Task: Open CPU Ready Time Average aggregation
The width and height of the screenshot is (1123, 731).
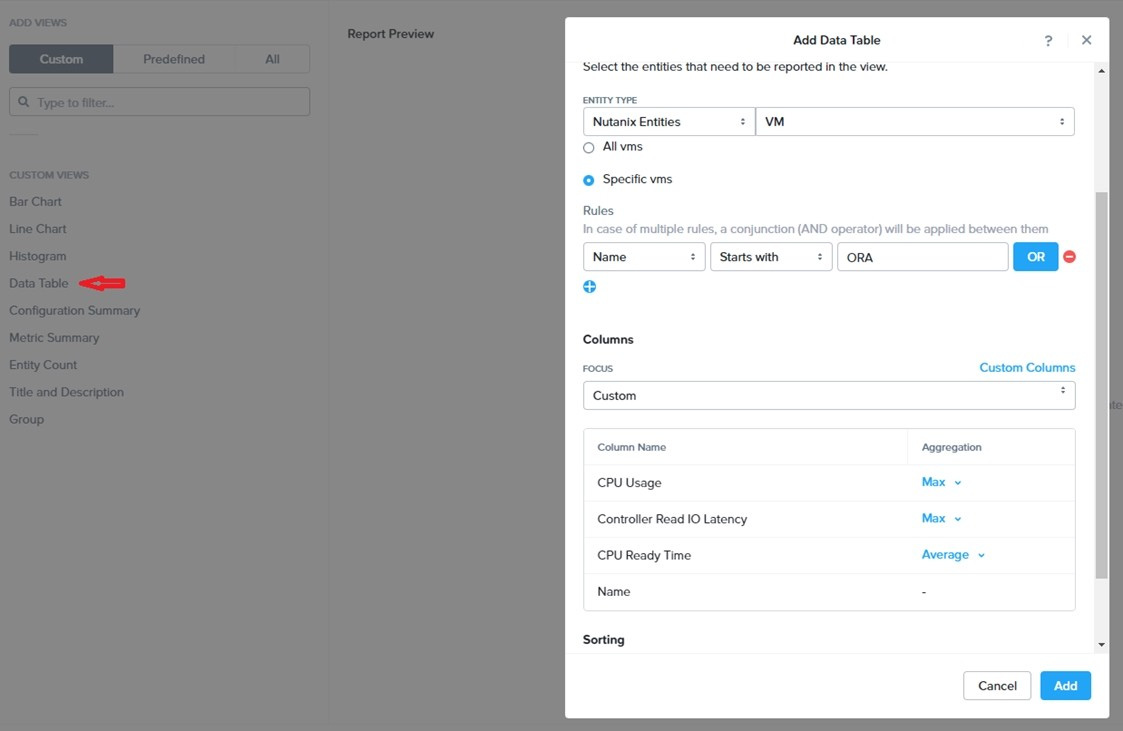Action: click(x=953, y=555)
